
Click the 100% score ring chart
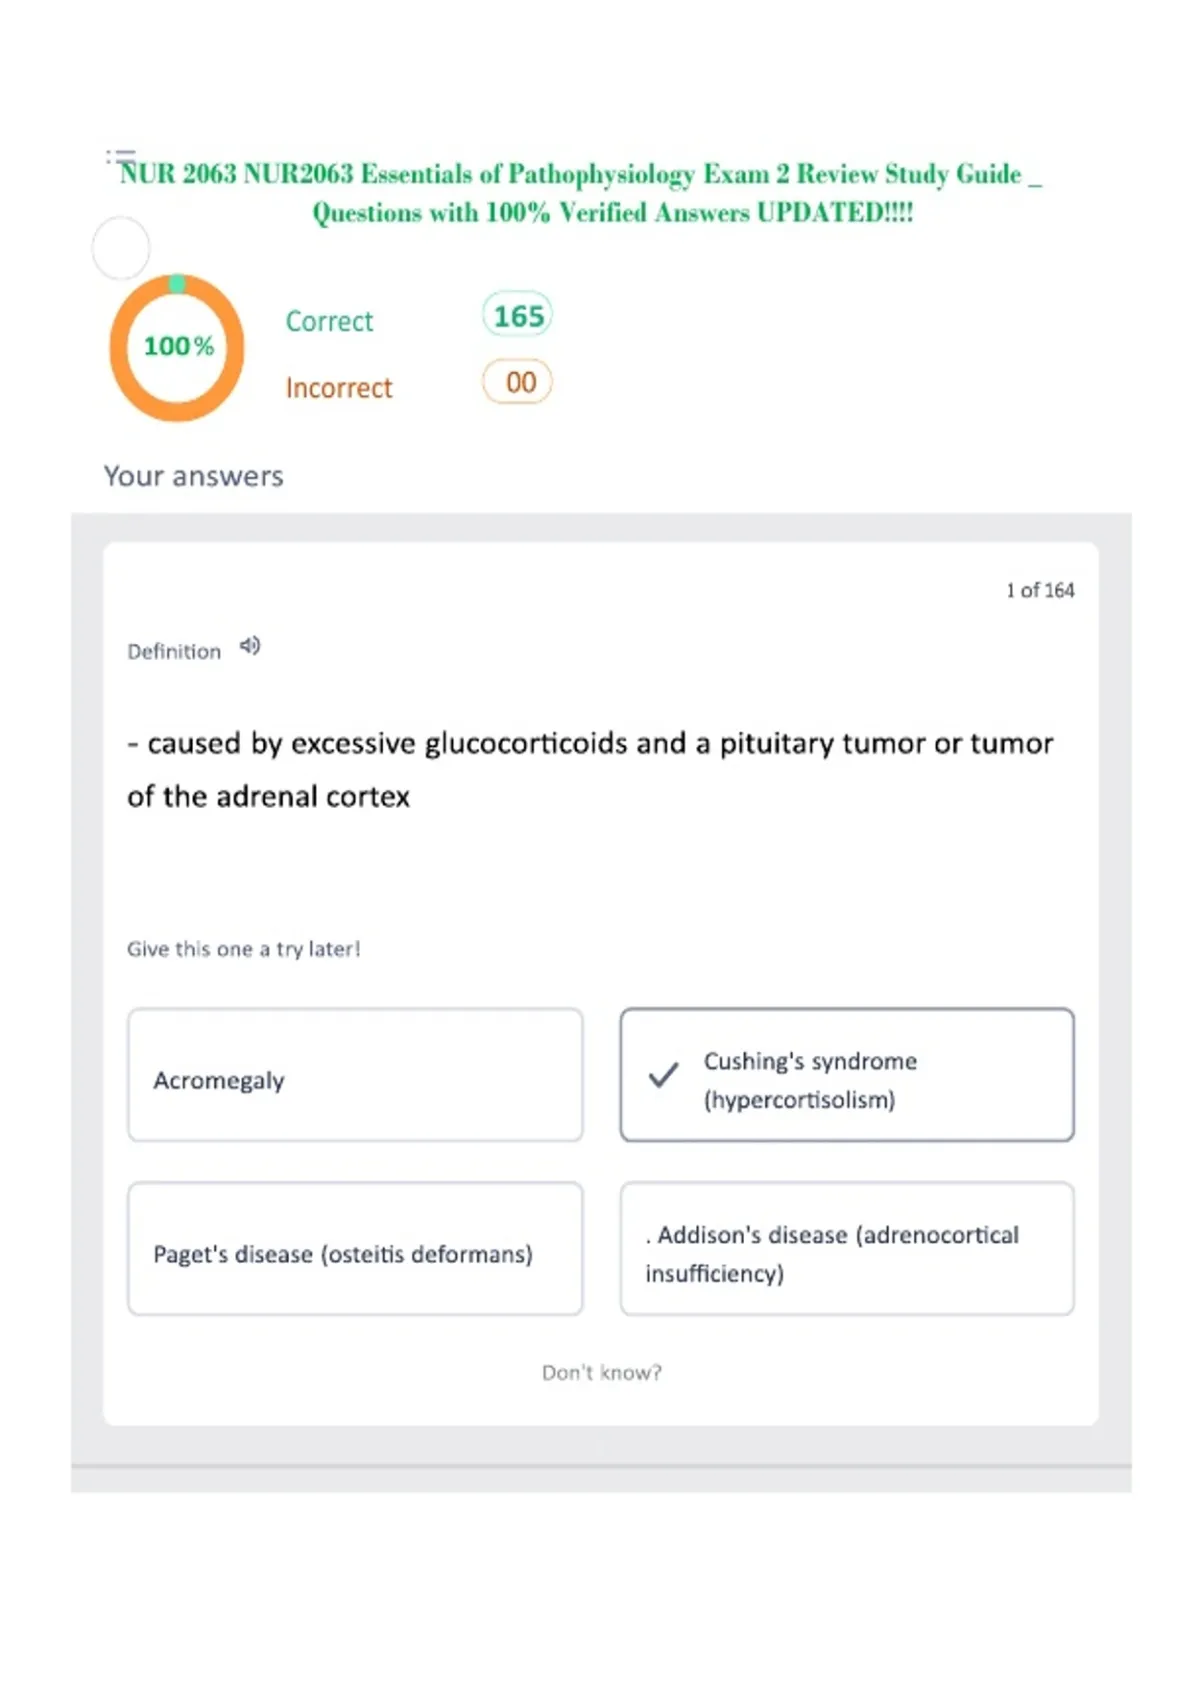pyautogui.click(x=177, y=347)
